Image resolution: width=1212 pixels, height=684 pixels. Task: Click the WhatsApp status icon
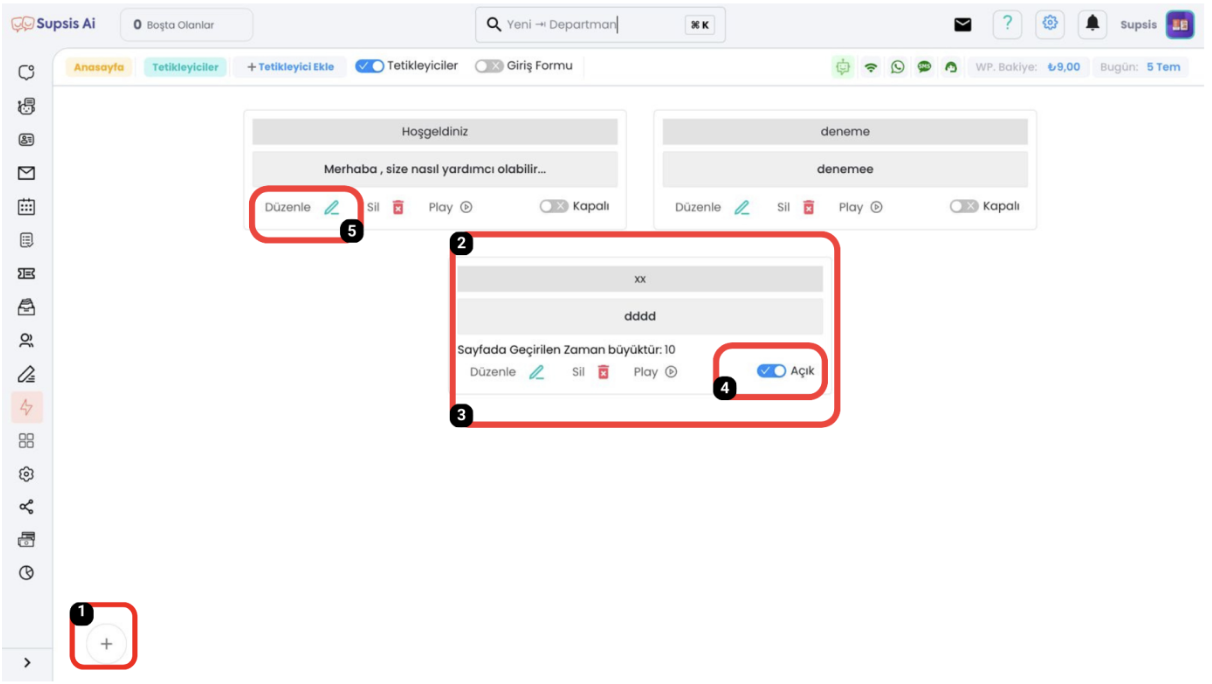tap(897, 67)
